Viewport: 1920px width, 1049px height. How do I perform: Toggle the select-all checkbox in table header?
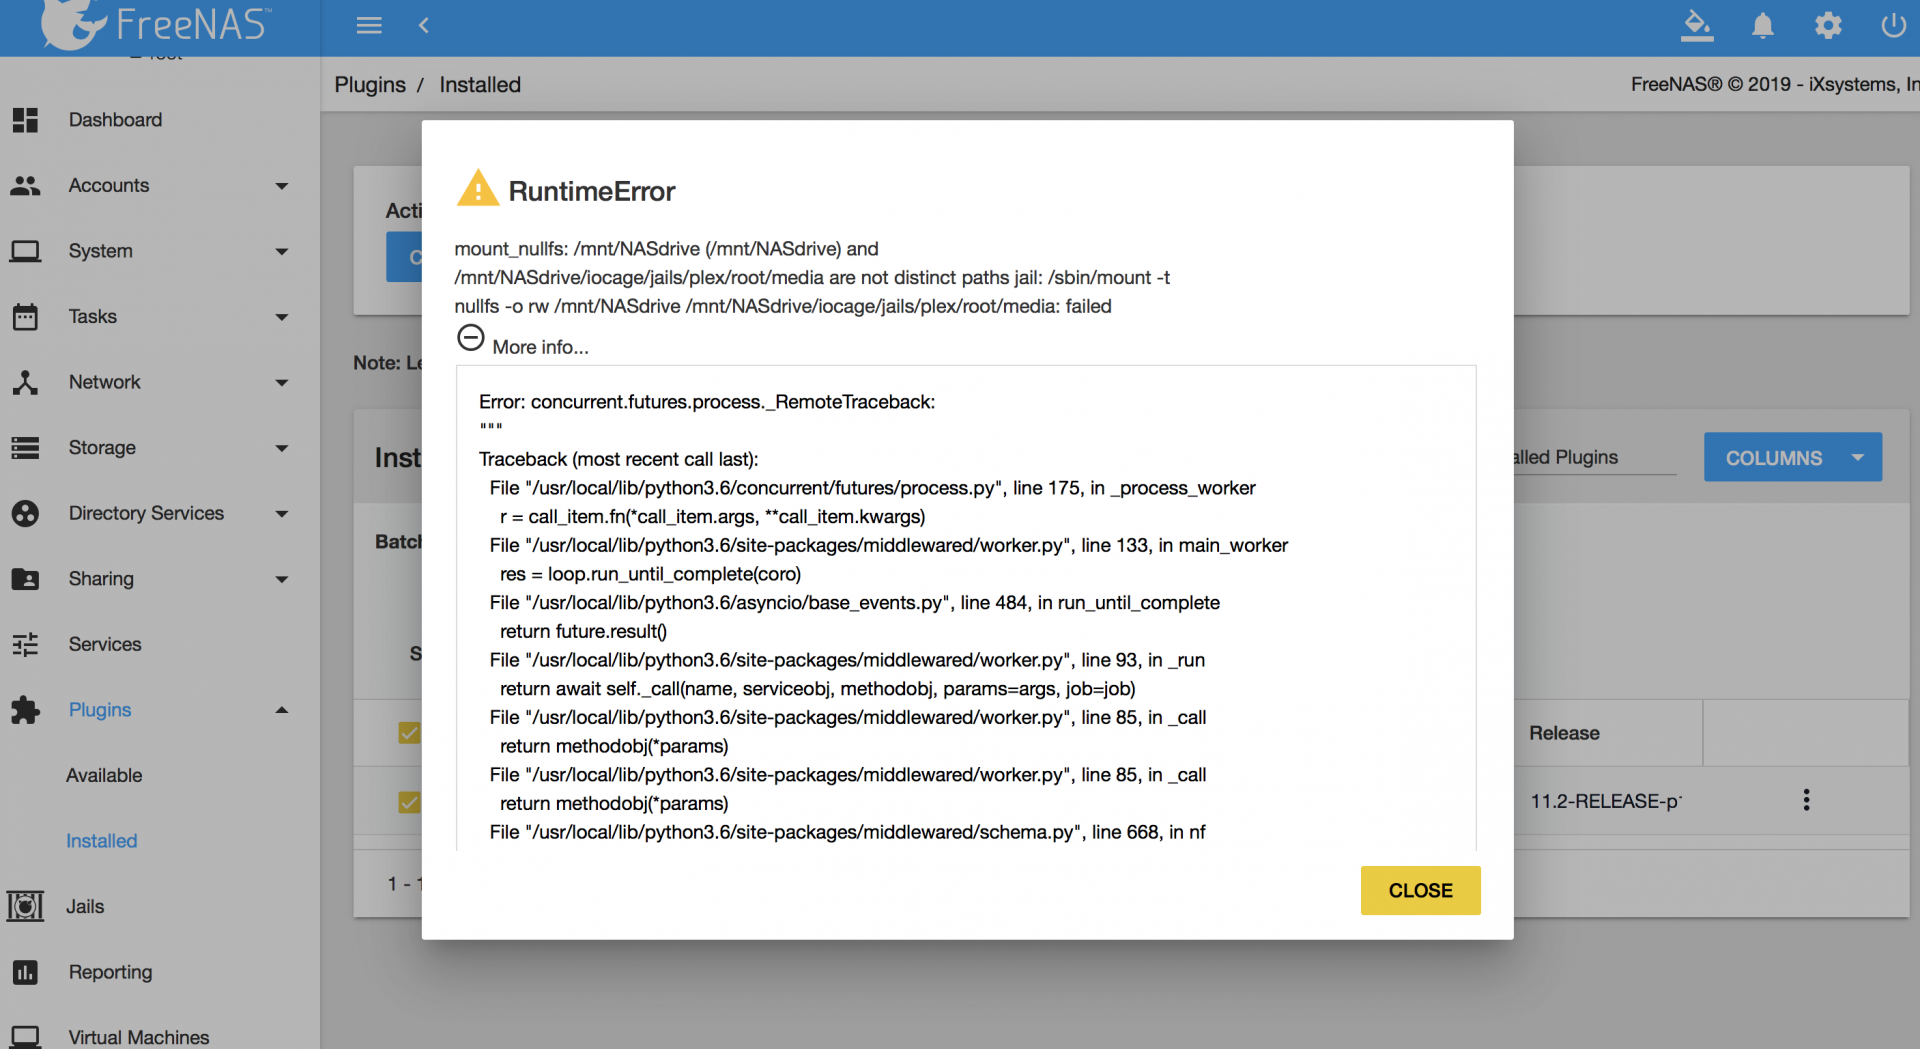409,733
